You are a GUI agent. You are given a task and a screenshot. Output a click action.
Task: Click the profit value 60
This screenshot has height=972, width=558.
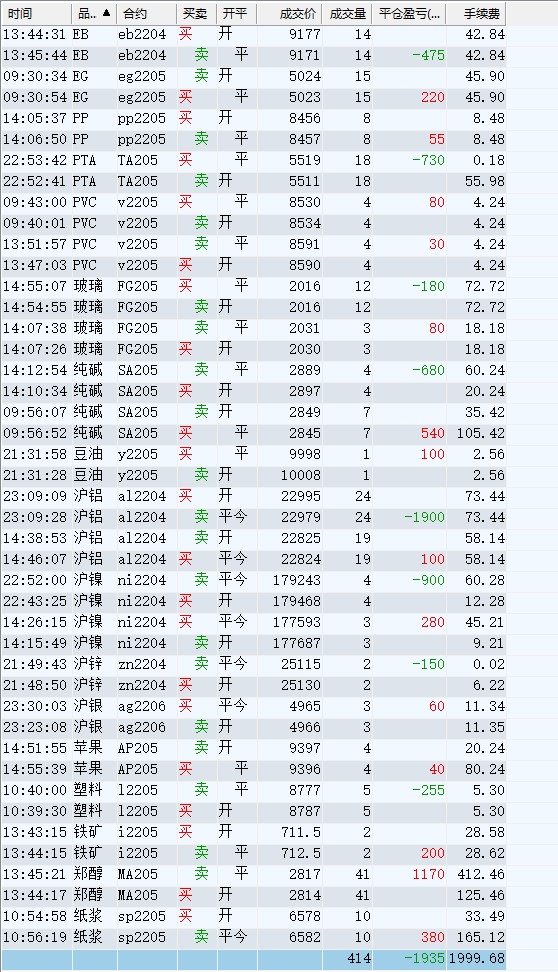tap(436, 707)
